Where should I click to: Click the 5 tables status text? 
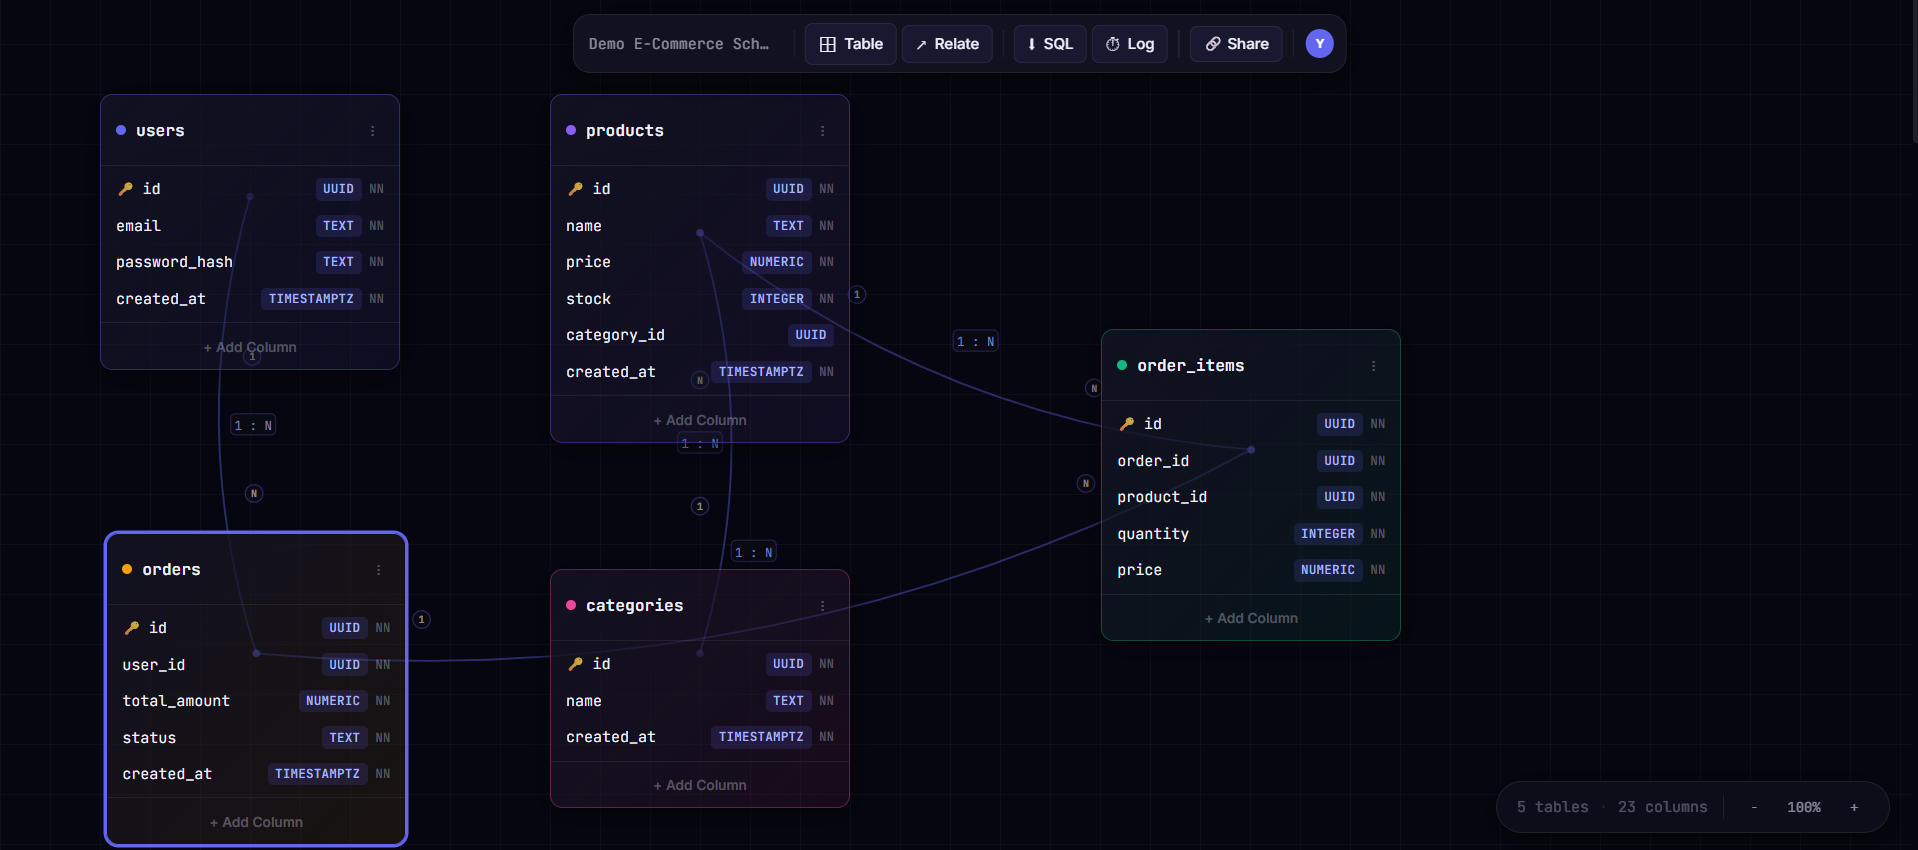(x=1553, y=807)
